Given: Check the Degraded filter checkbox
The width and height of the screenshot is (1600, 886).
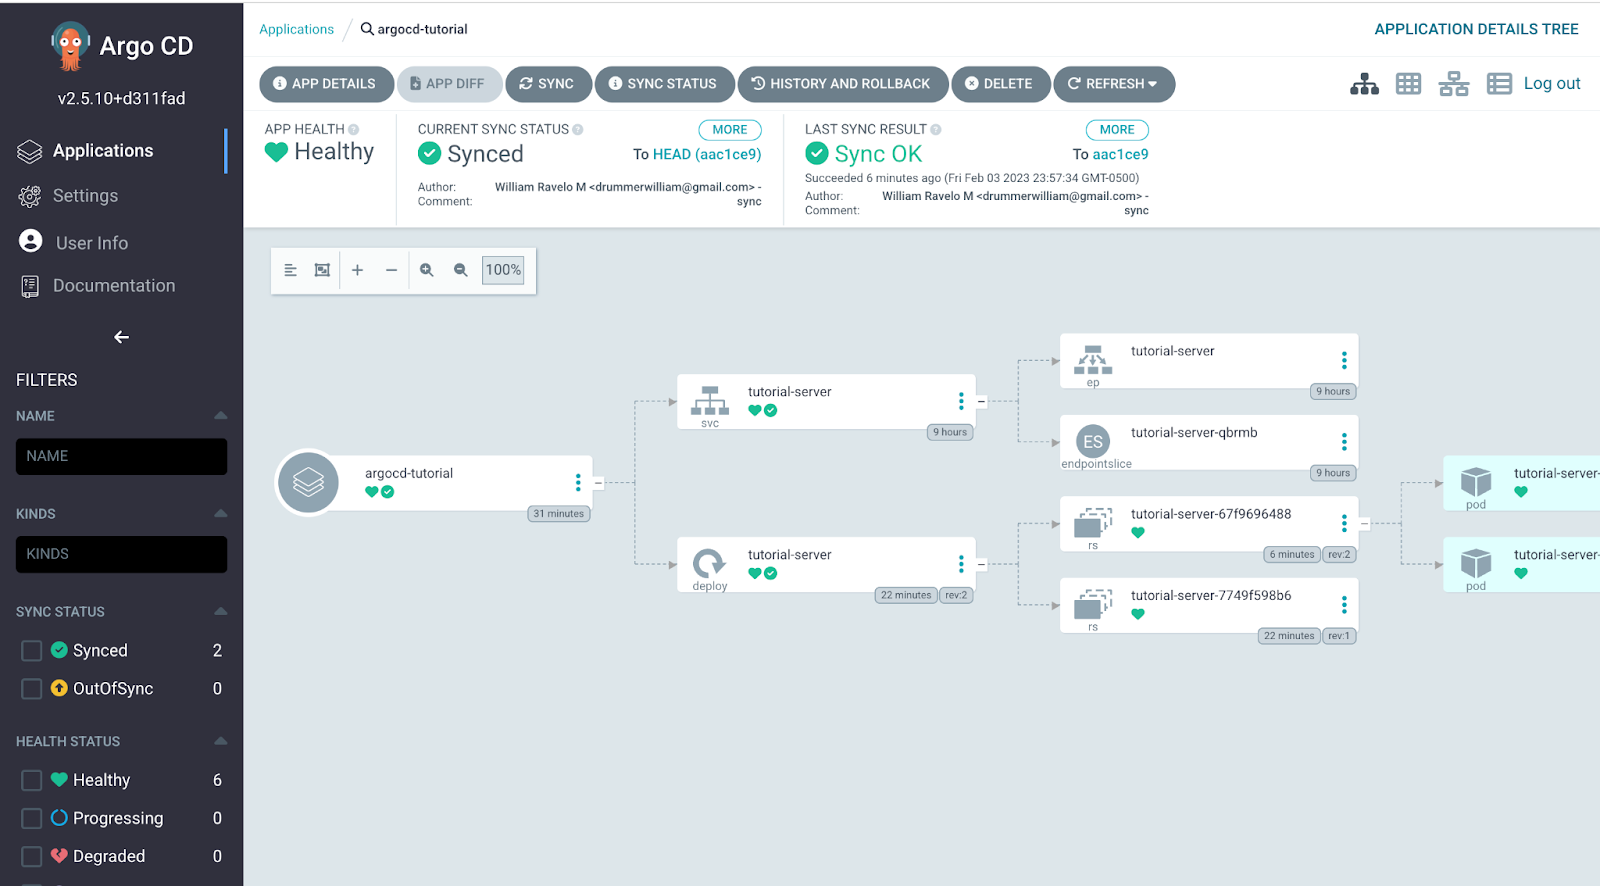Looking at the screenshot, I should tap(32, 857).
